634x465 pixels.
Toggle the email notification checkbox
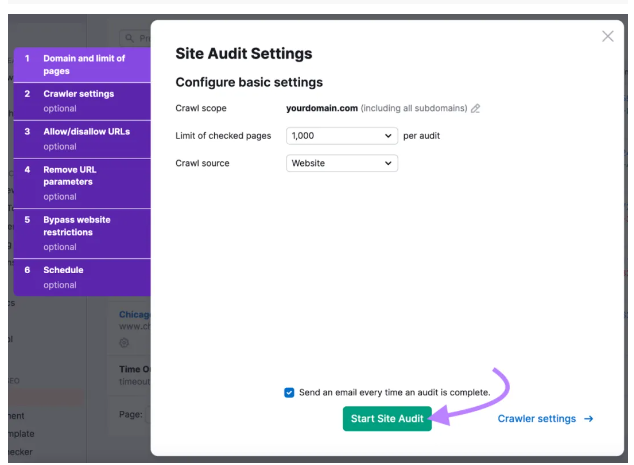click(x=289, y=393)
